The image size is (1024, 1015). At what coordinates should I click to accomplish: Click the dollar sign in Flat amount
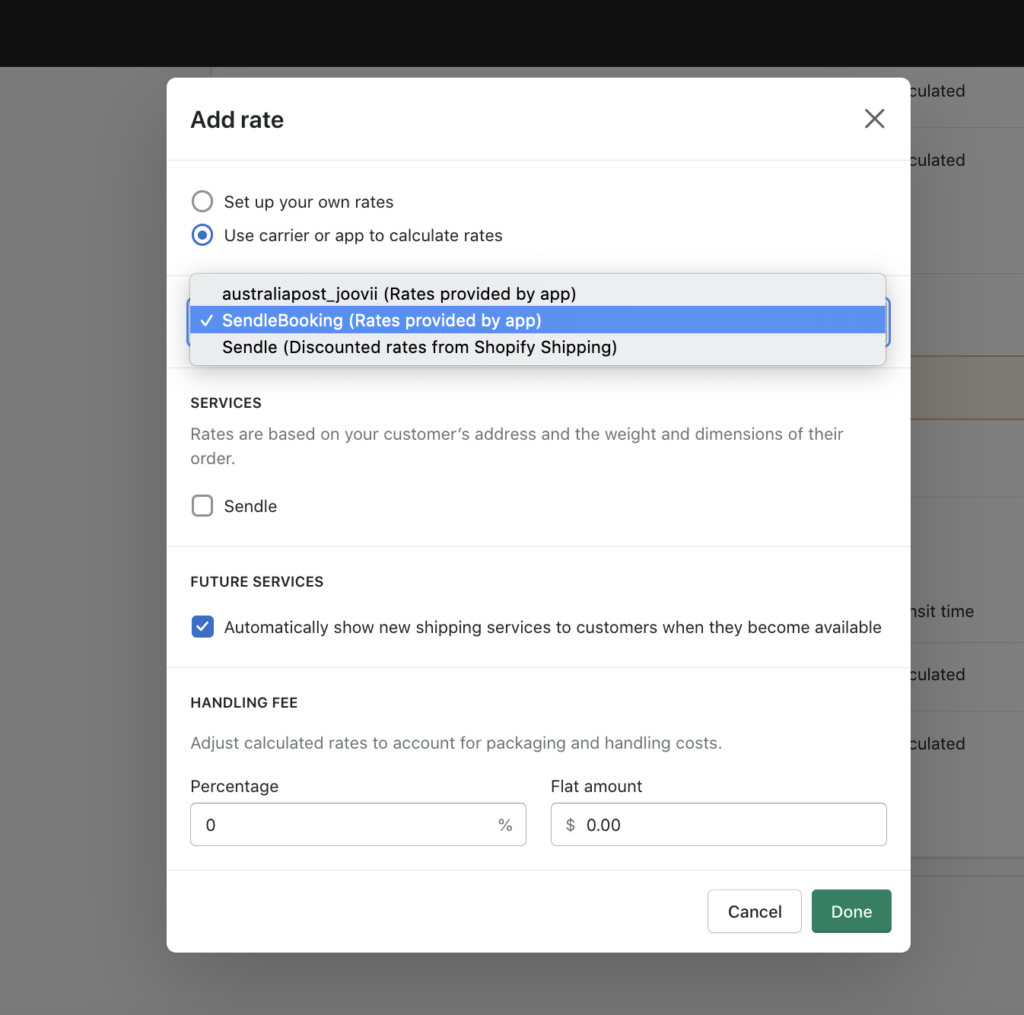tap(570, 825)
